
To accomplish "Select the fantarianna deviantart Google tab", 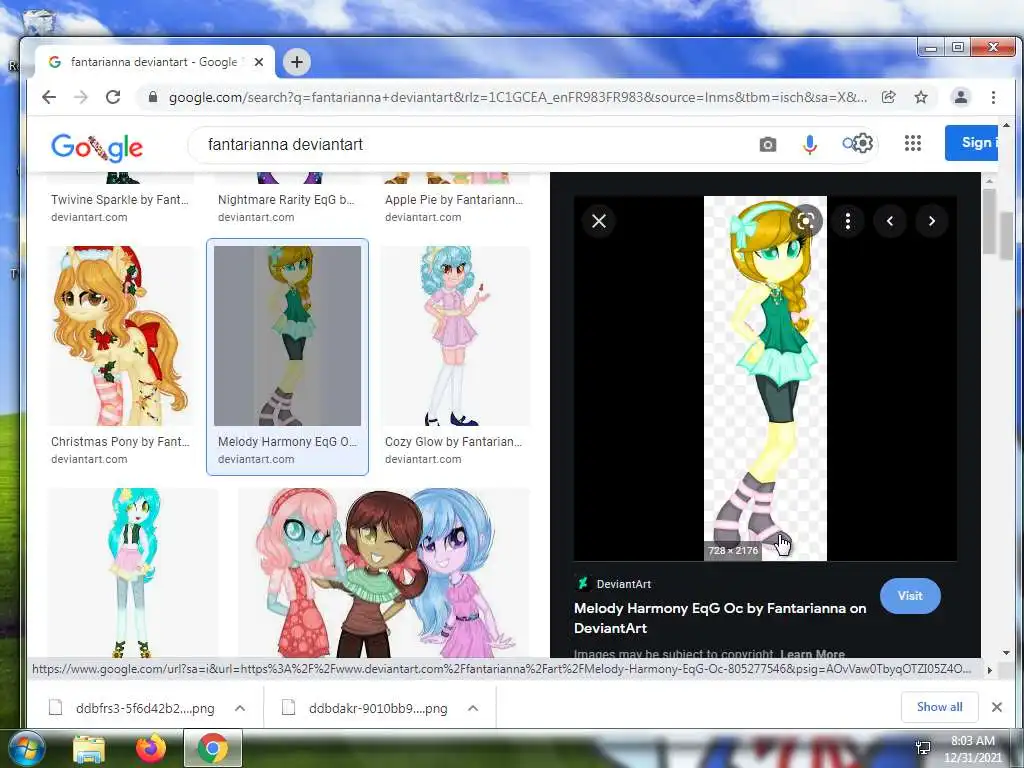I will click(x=155, y=62).
